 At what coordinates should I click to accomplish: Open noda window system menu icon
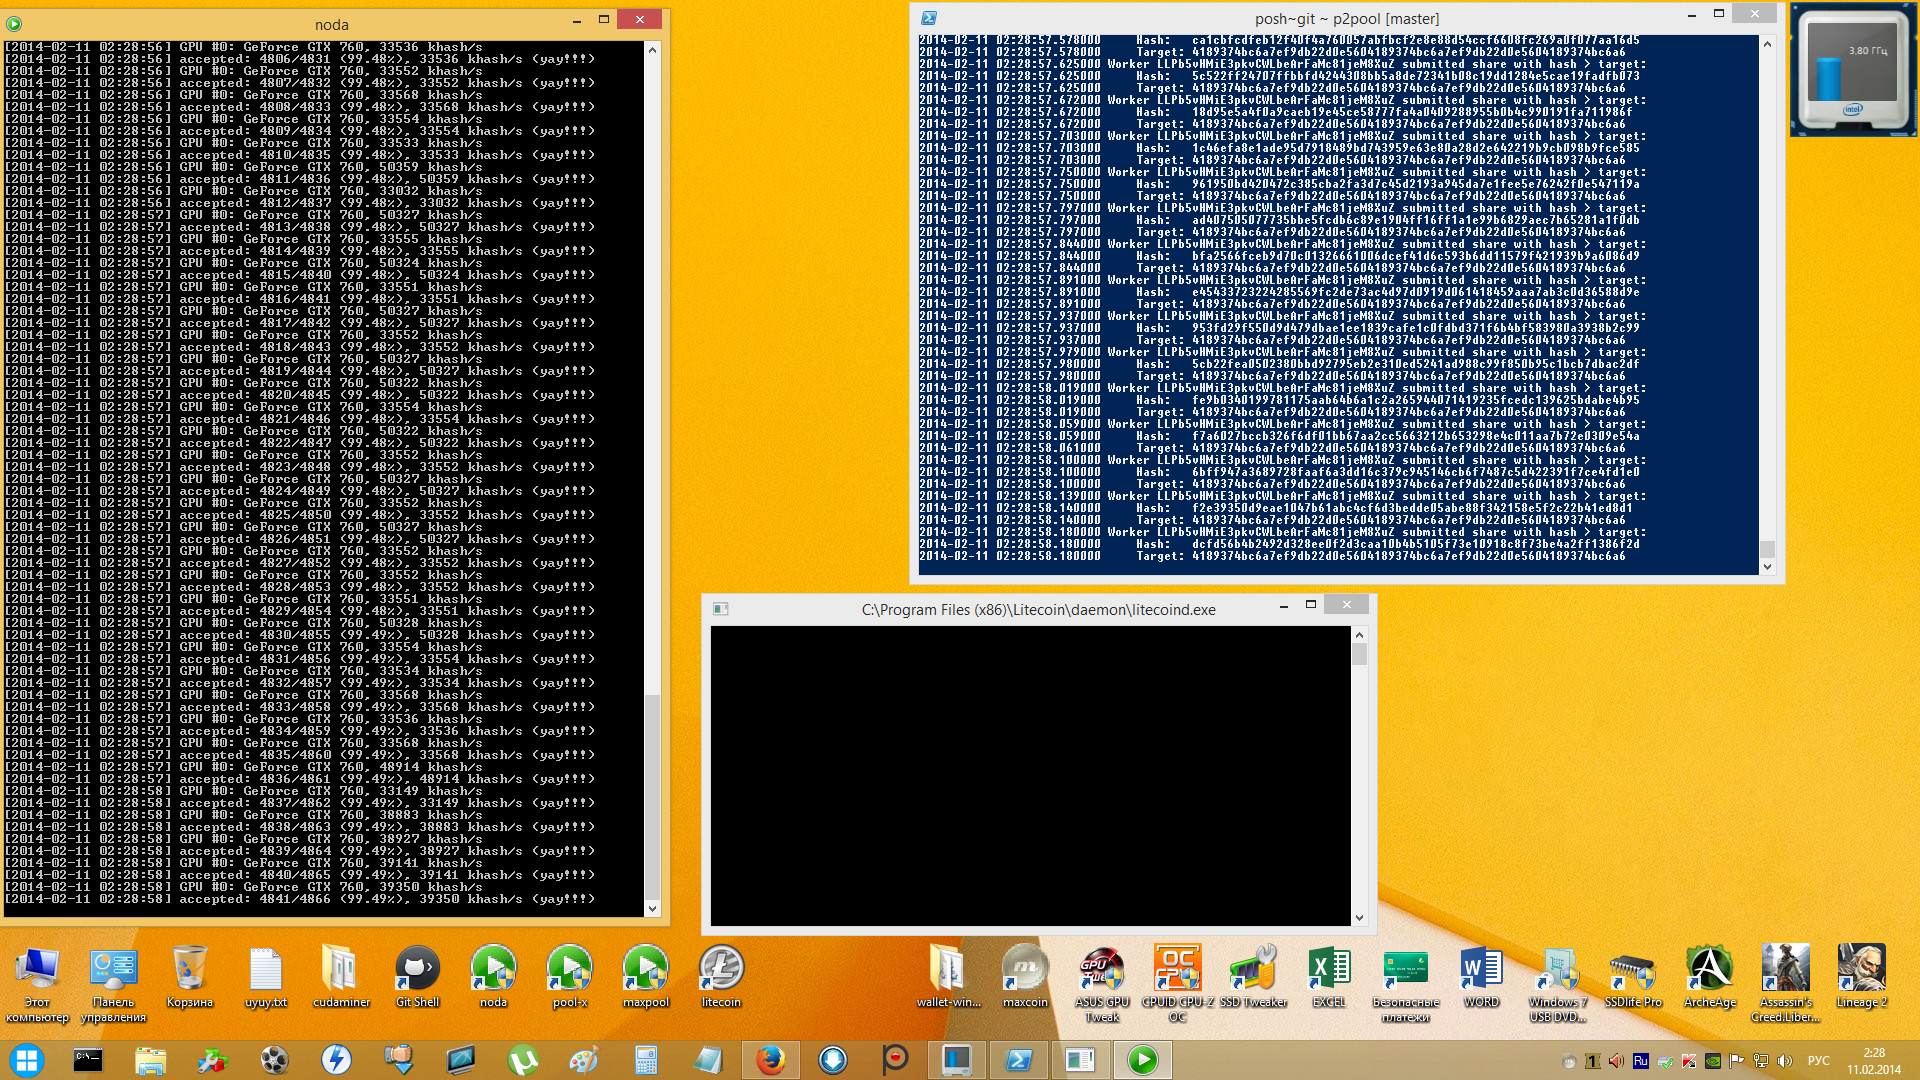point(14,24)
